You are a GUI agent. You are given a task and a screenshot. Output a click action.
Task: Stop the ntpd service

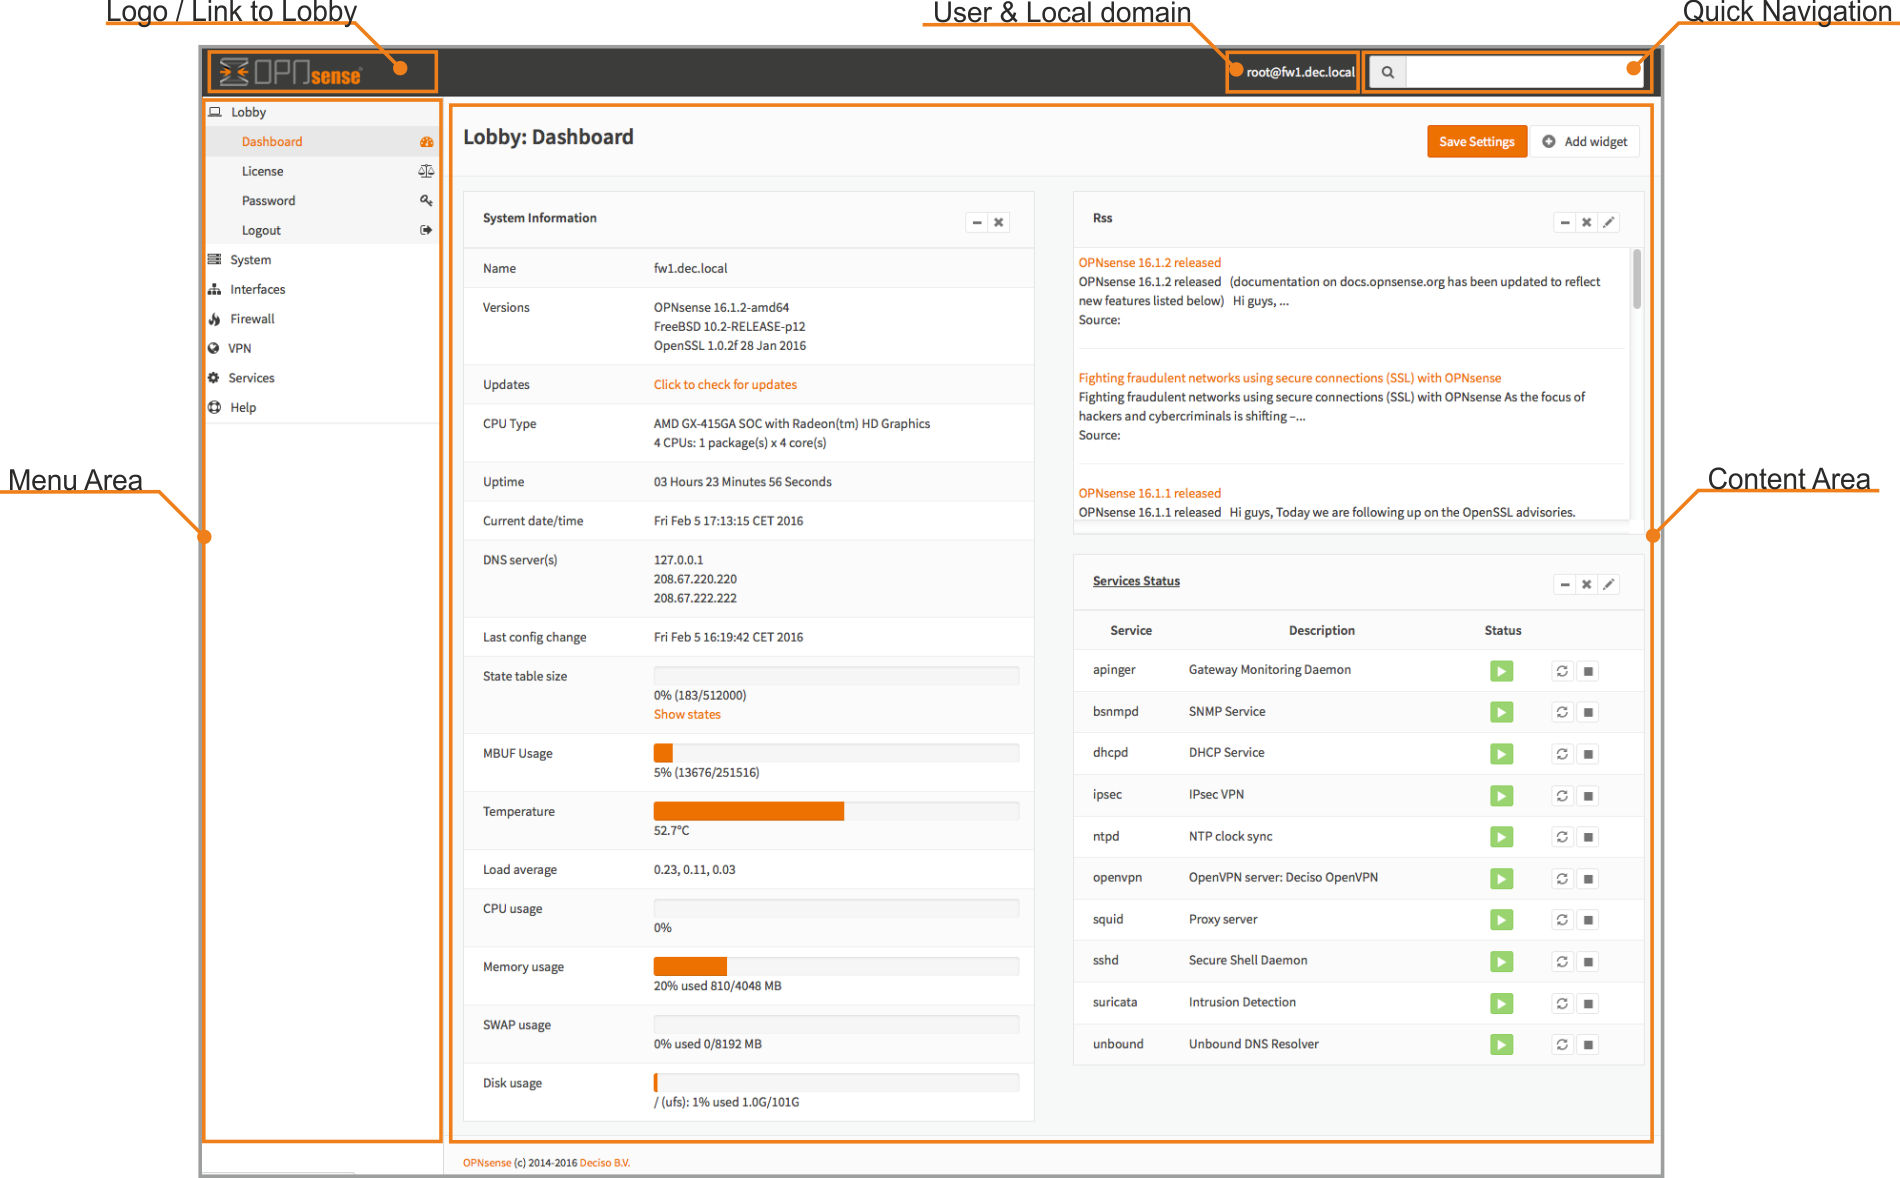point(1588,837)
